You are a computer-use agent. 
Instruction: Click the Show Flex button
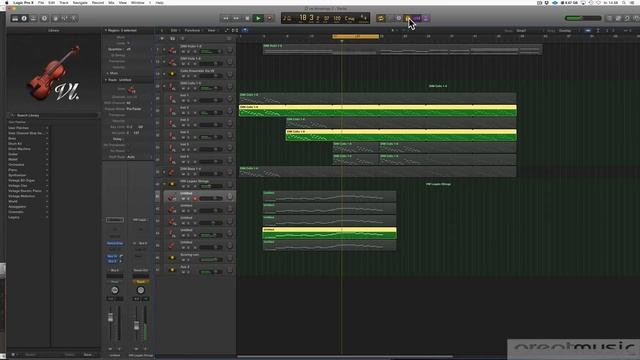[x=235, y=30]
